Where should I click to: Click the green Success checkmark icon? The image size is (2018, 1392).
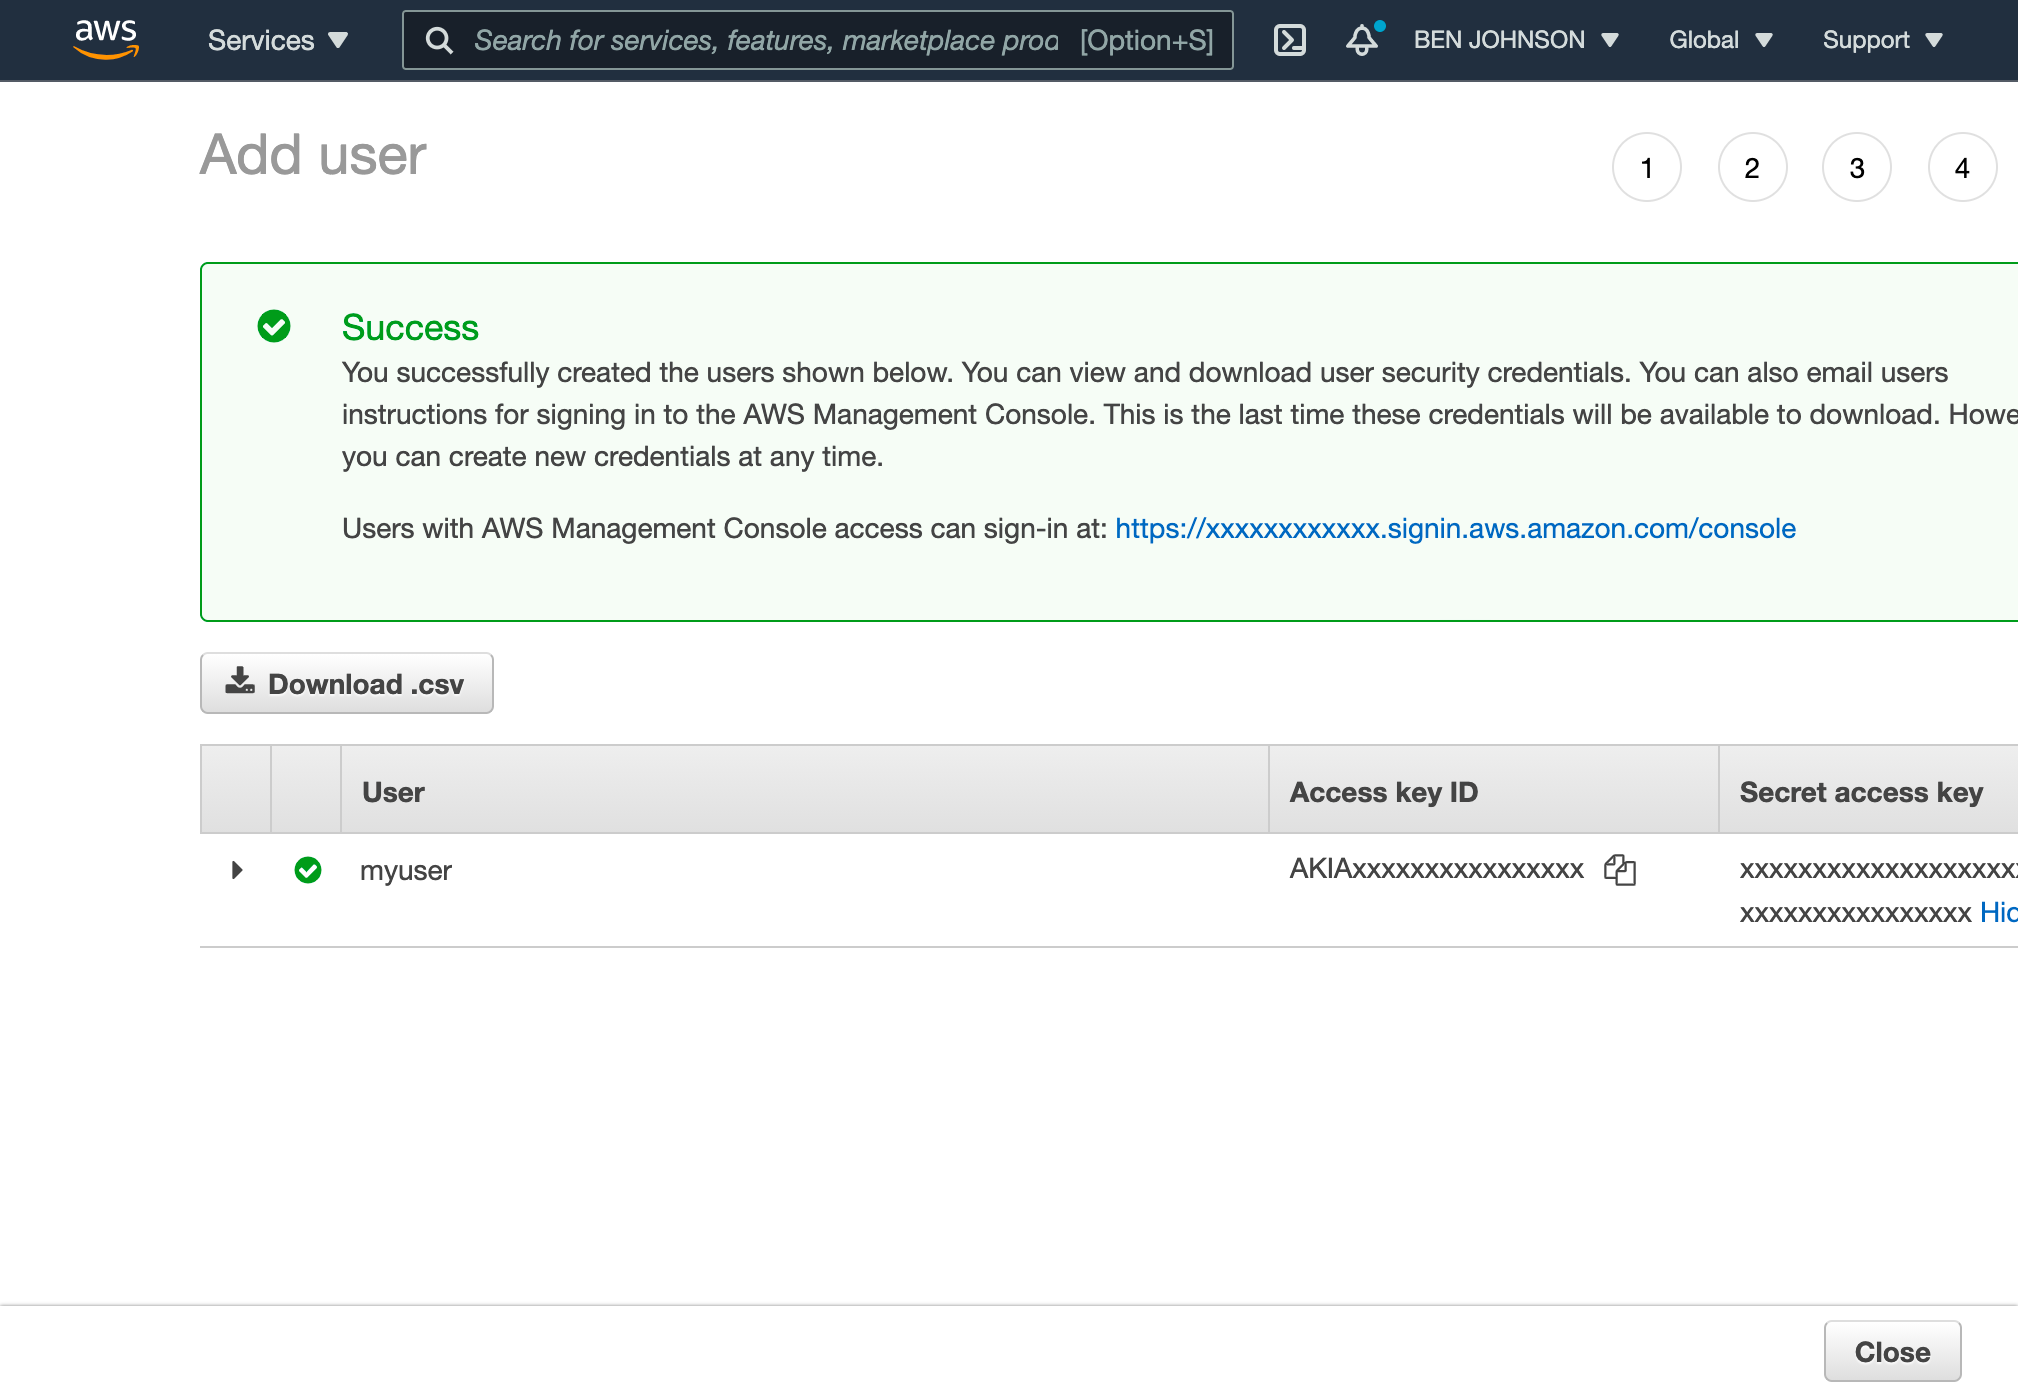274,326
